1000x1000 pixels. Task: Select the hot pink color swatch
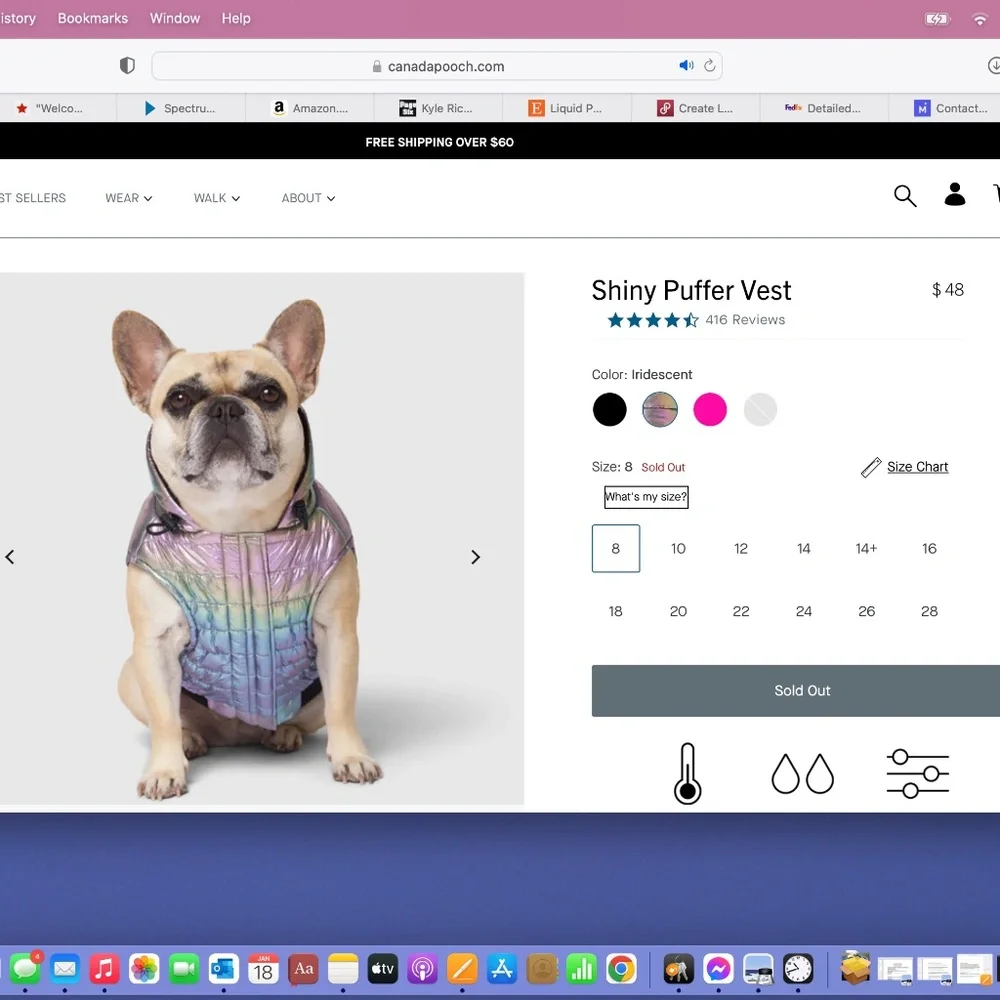710,409
